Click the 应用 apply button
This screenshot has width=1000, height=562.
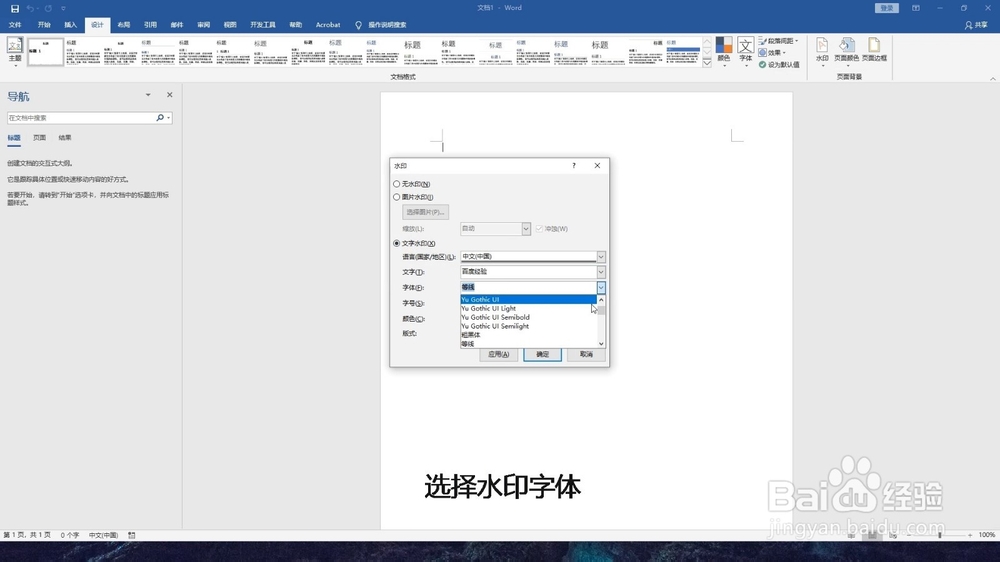pyautogui.click(x=498, y=354)
